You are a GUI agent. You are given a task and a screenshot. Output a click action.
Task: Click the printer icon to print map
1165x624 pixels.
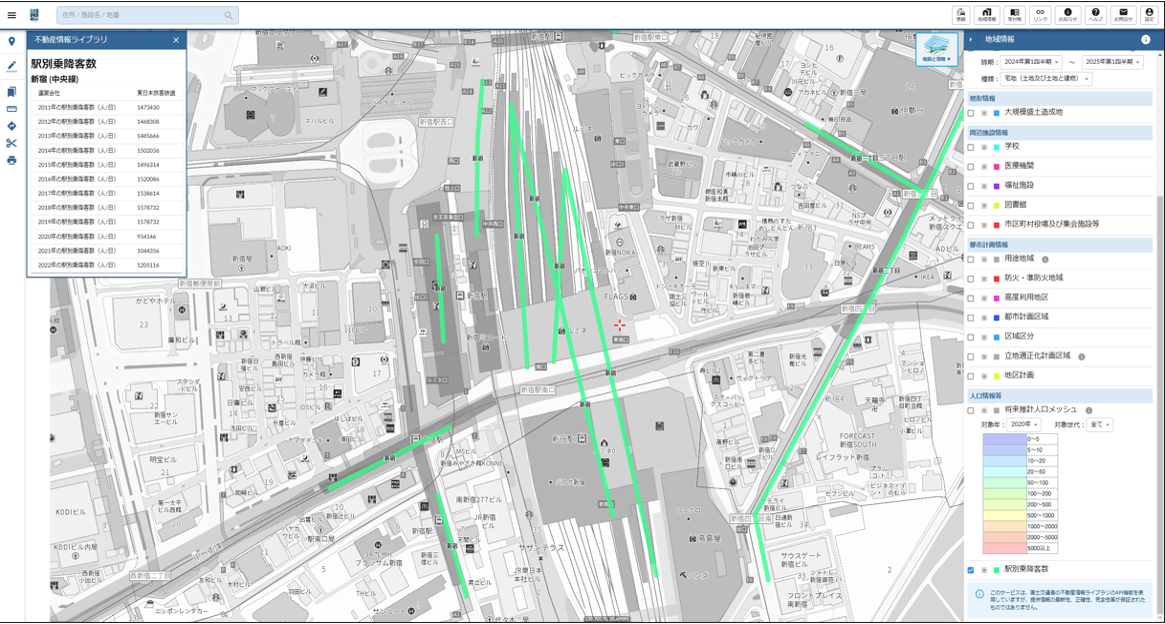click(x=12, y=160)
